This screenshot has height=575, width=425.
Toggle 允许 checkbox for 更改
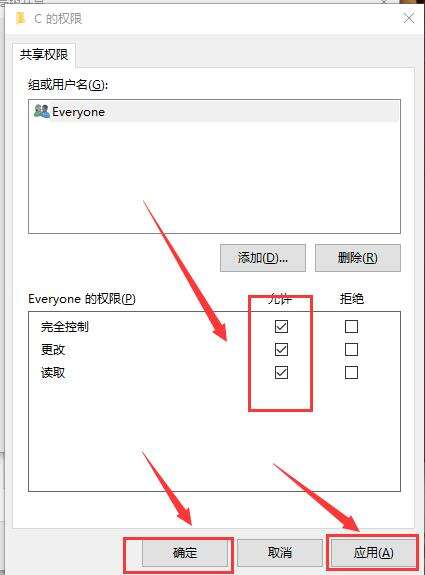tap(281, 349)
